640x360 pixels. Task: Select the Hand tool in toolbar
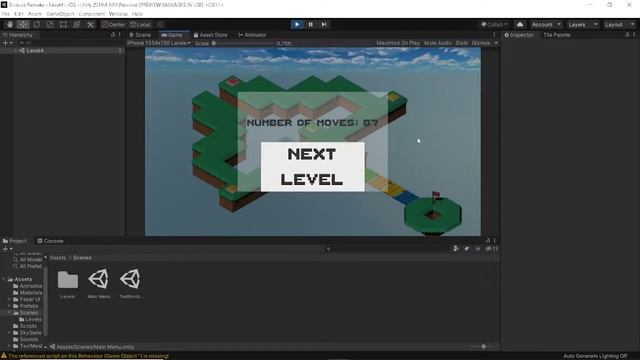pos(10,24)
